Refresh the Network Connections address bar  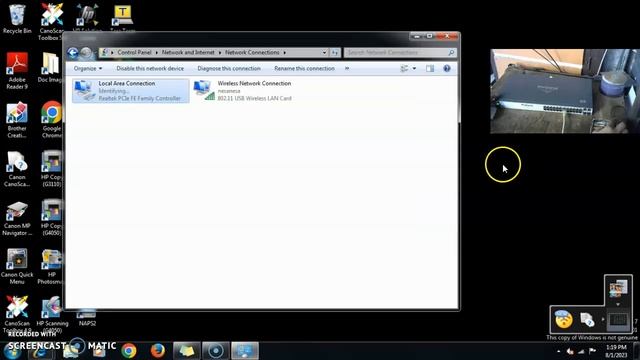(x=335, y=53)
